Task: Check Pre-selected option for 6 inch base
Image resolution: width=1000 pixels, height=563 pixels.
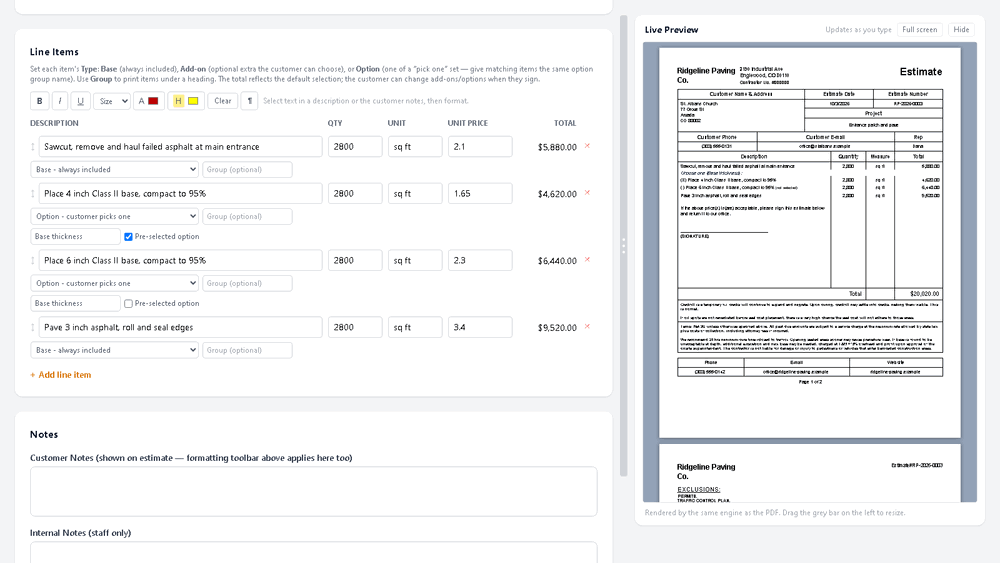Action: pyautogui.click(x=128, y=303)
